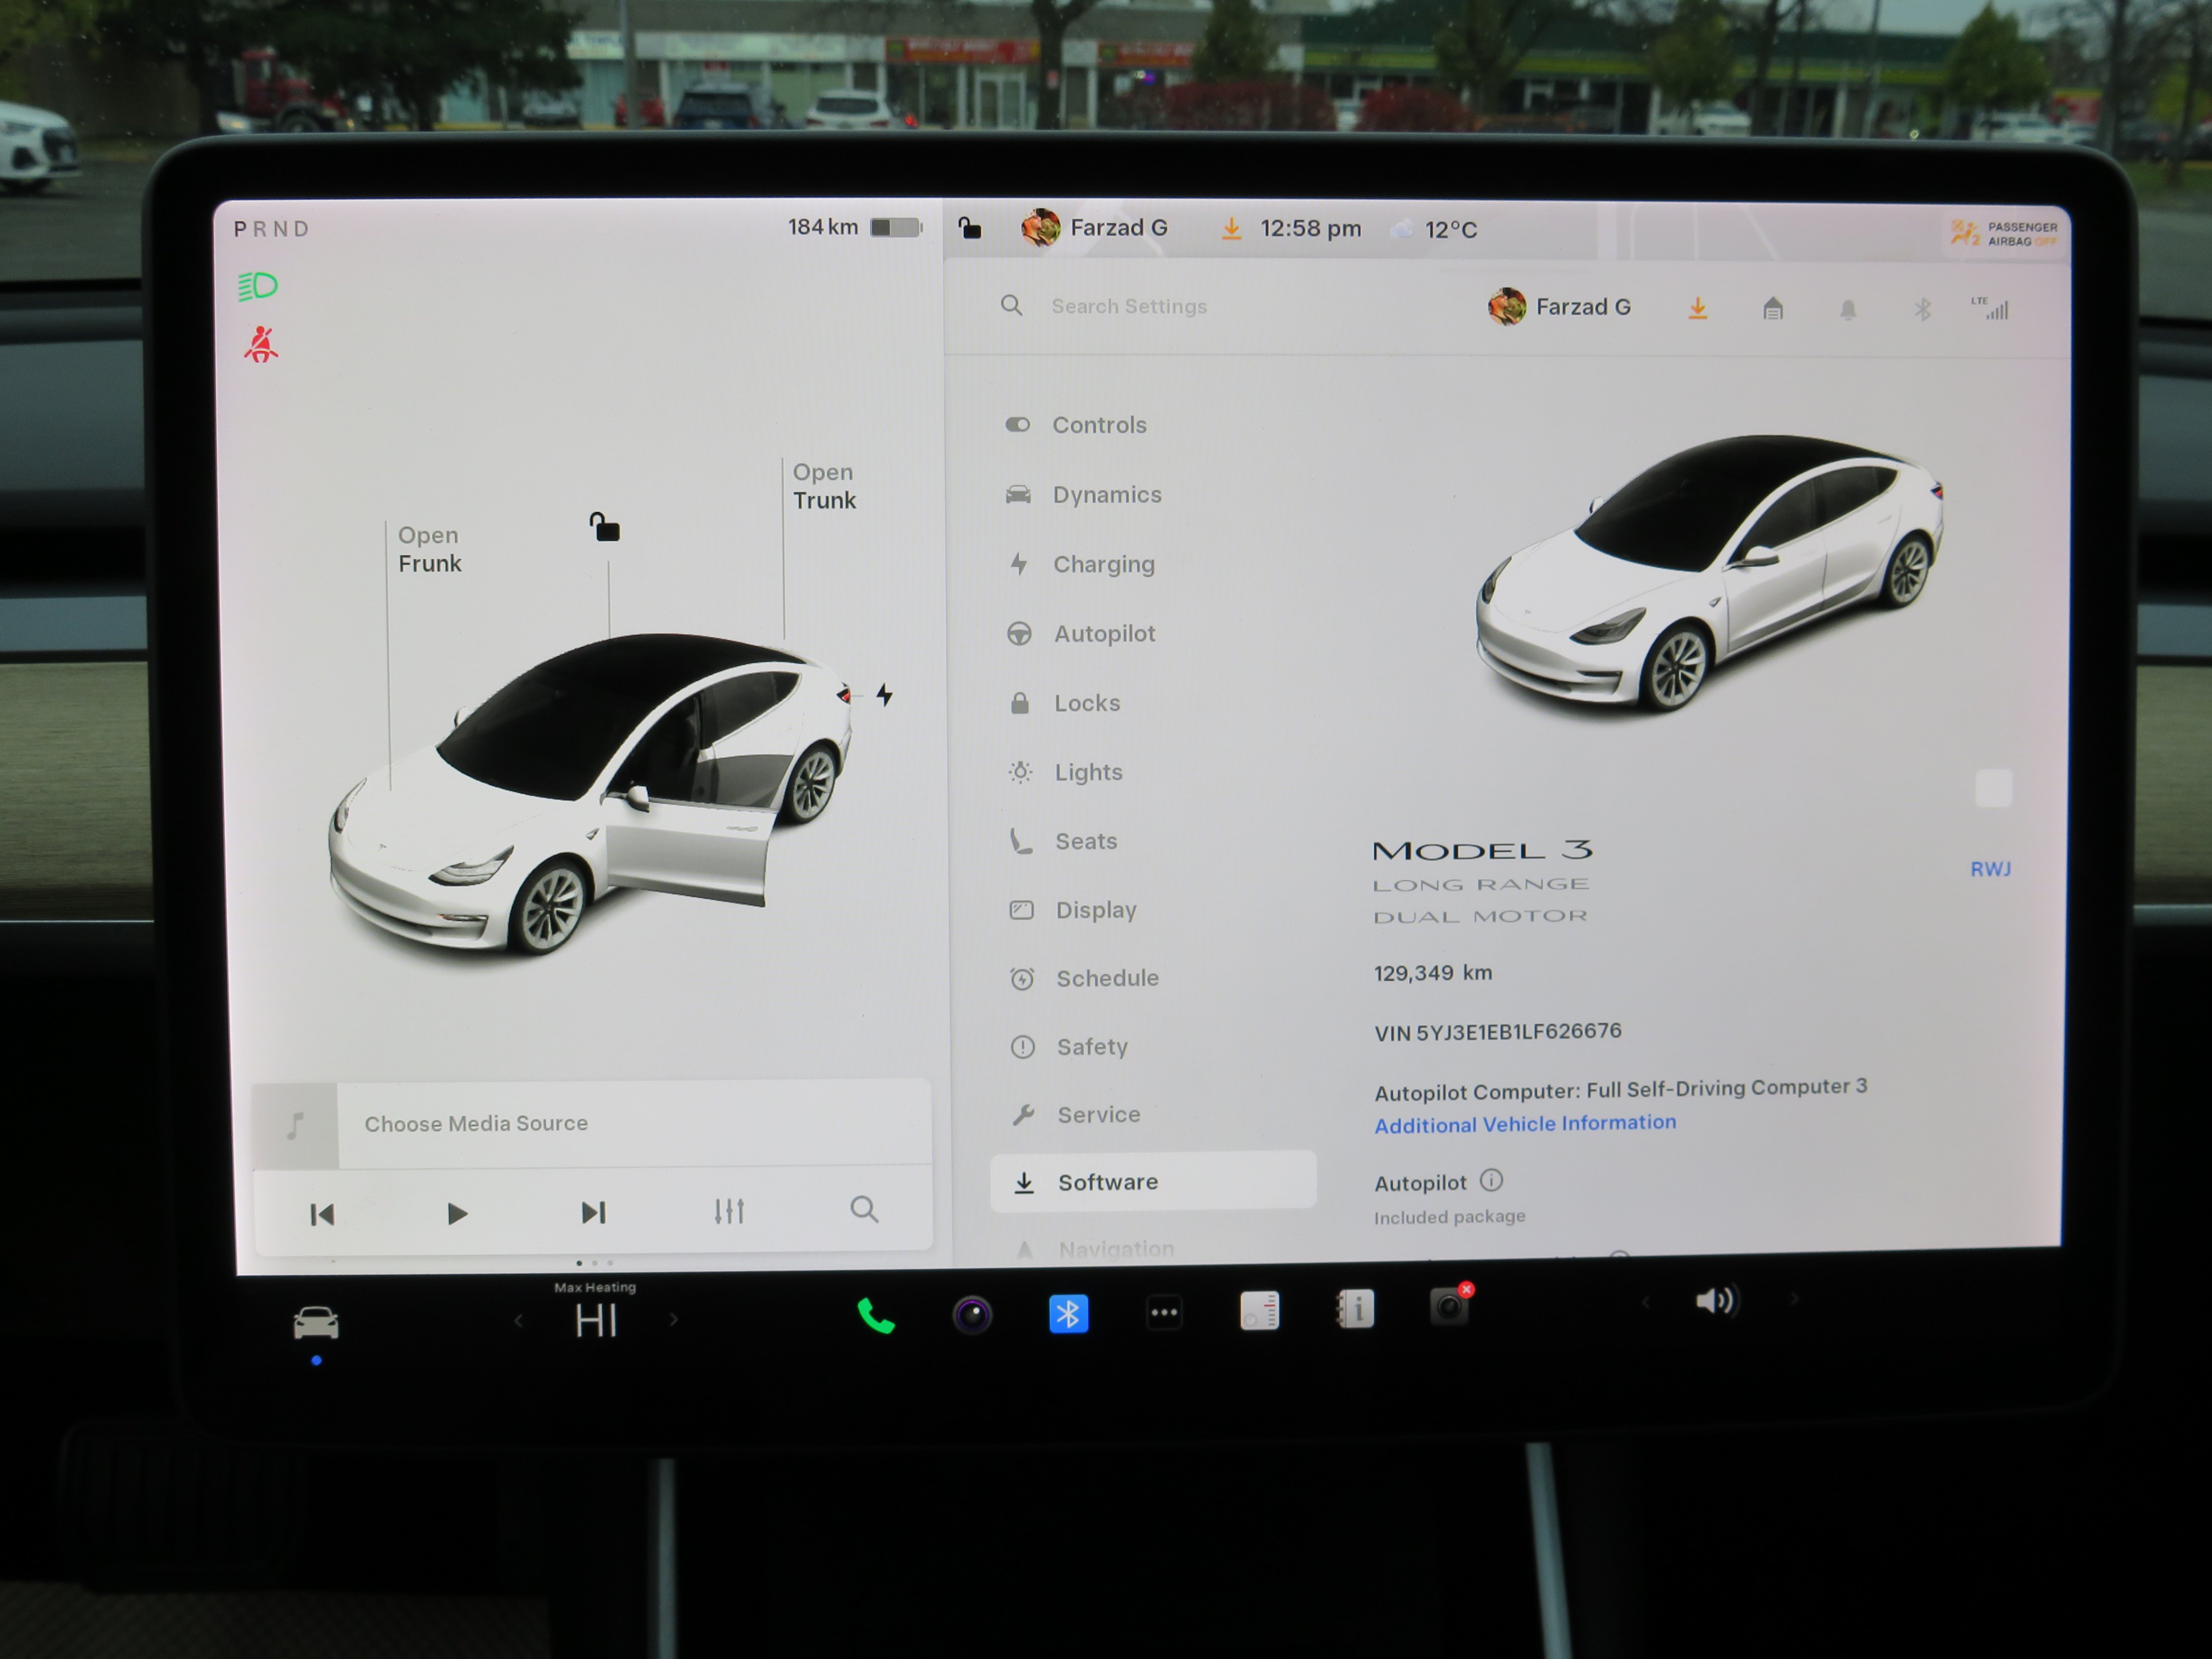Viewport: 2212px width, 1659px height.
Task: Open the HomeLink garage icon in the status bar
Action: click(x=1772, y=308)
